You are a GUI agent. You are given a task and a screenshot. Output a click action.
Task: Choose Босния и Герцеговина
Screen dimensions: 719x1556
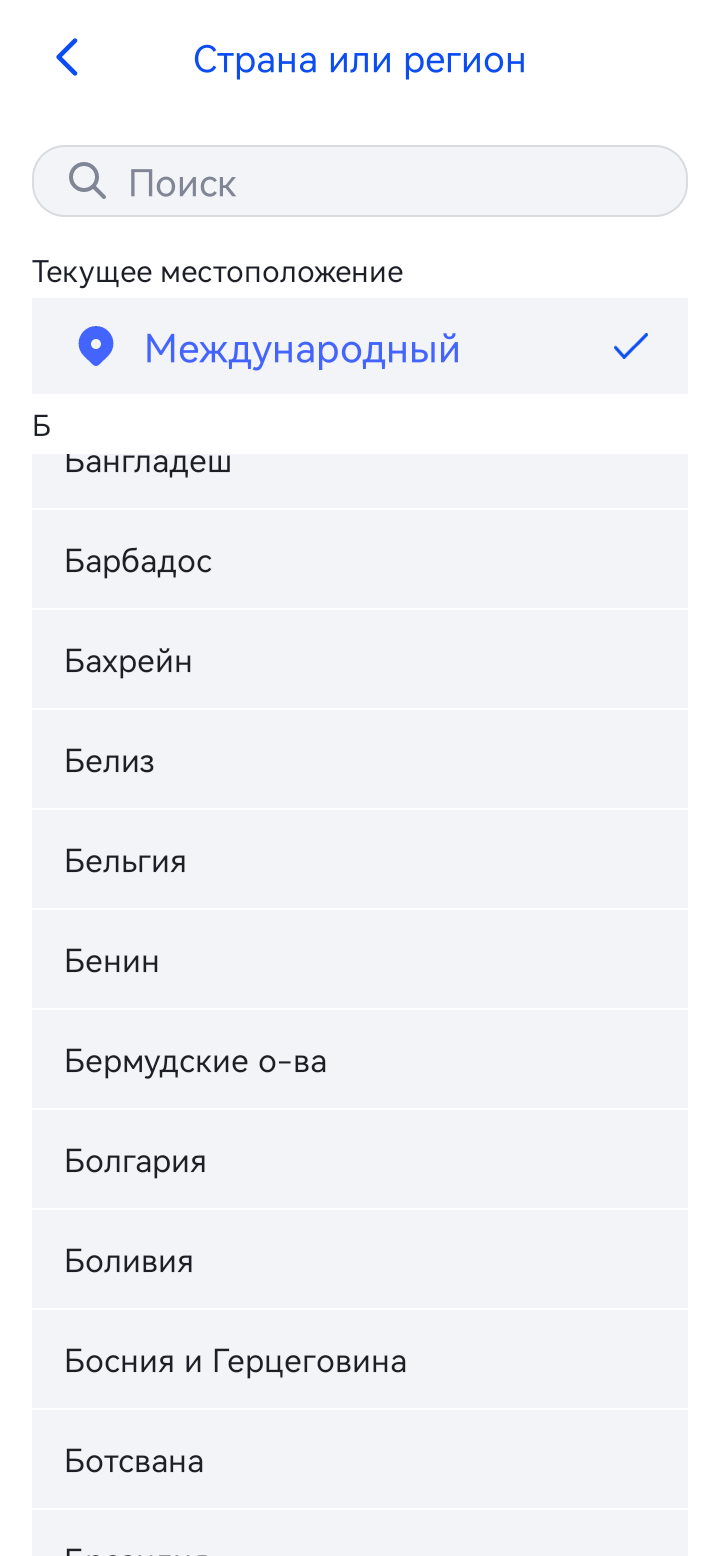(360, 1360)
